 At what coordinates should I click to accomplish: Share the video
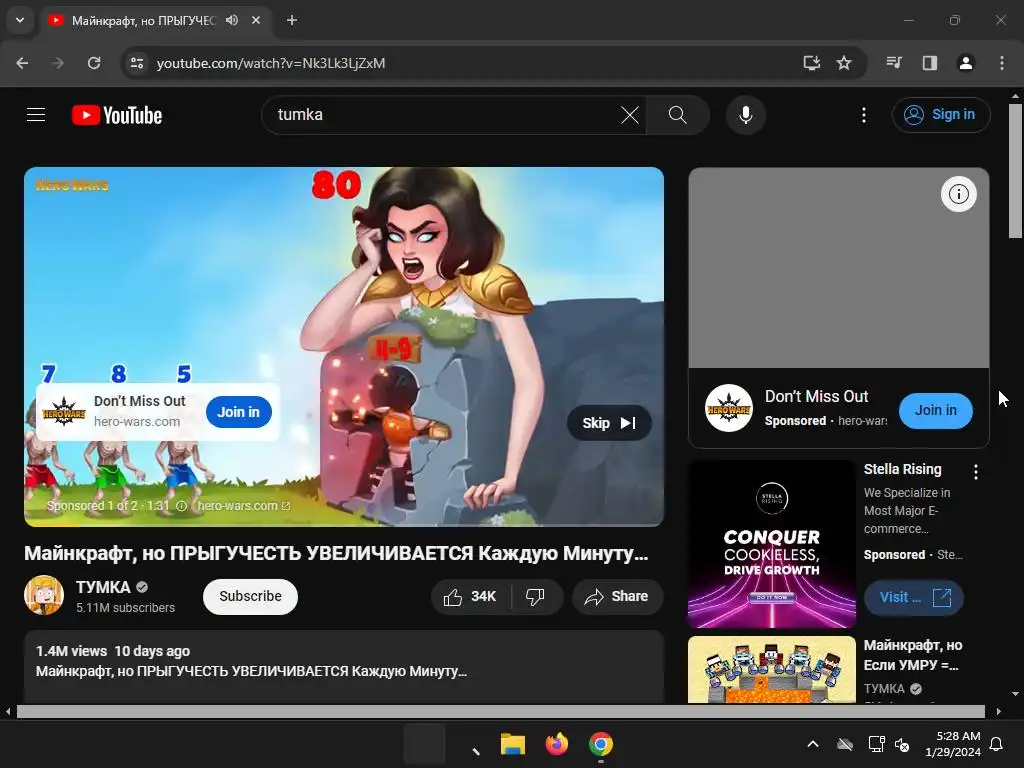click(x=617, y=596)
